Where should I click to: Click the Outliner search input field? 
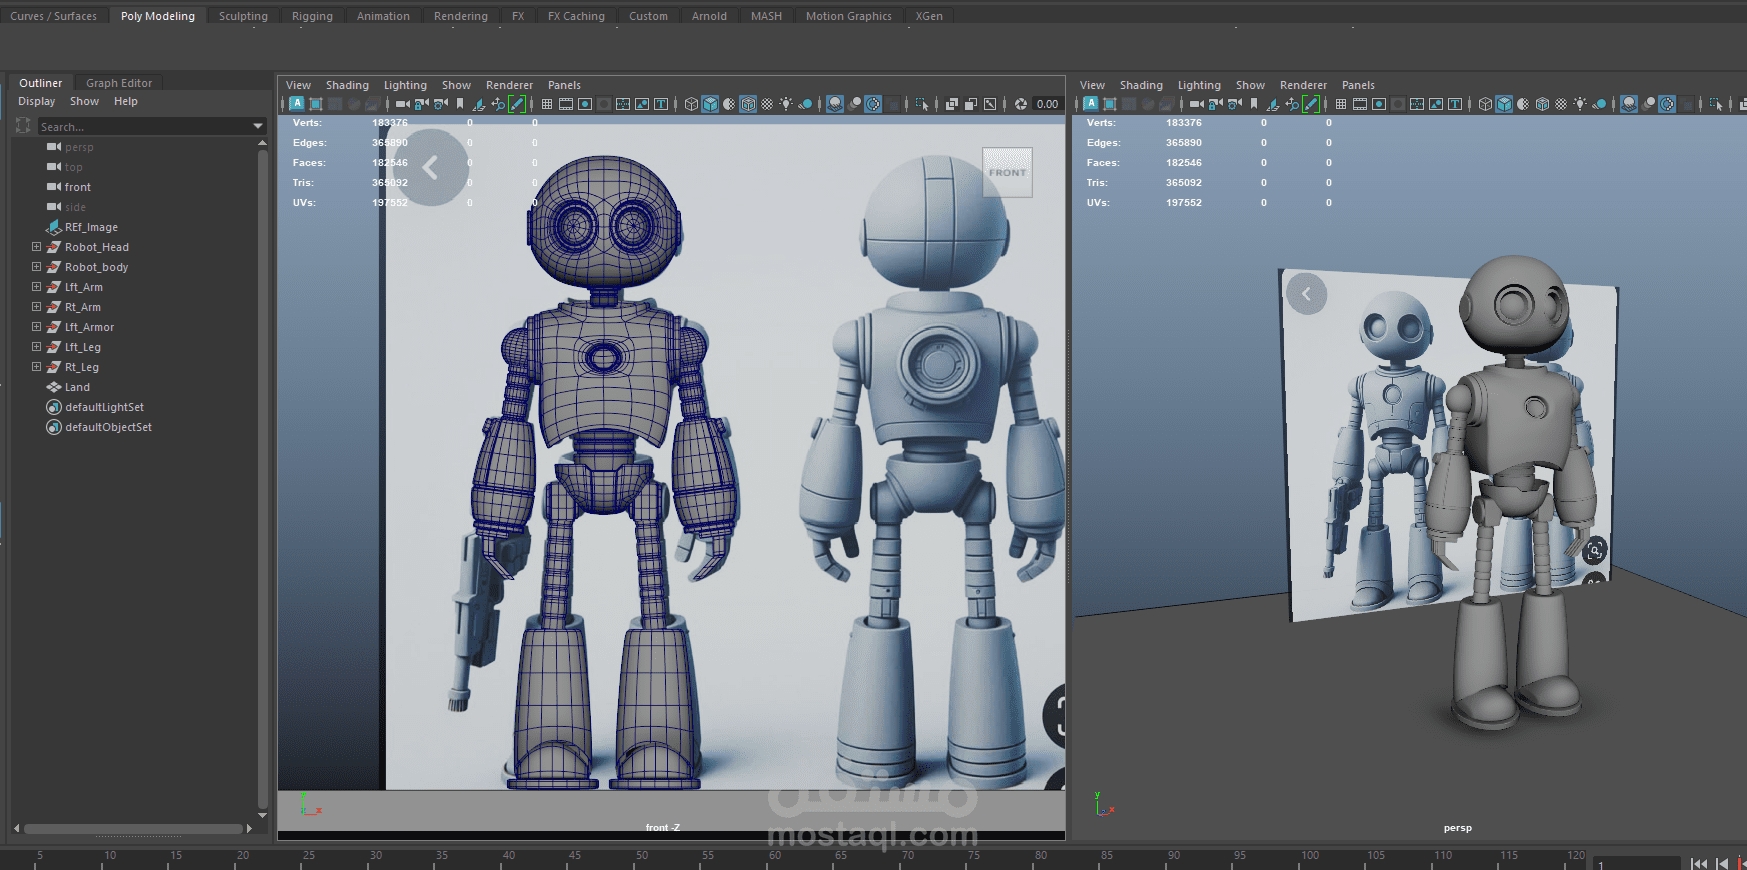coord(140,127)
